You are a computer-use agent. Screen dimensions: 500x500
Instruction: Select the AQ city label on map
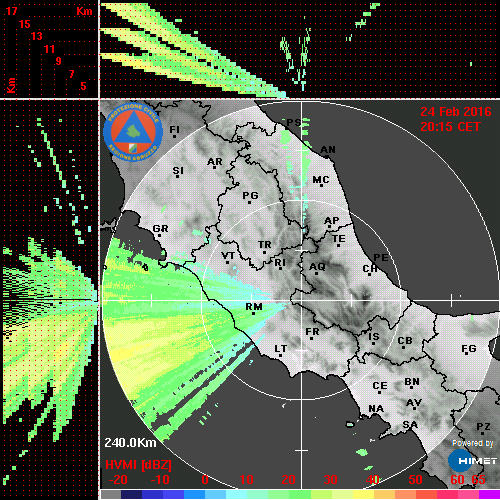coord(317,267)
